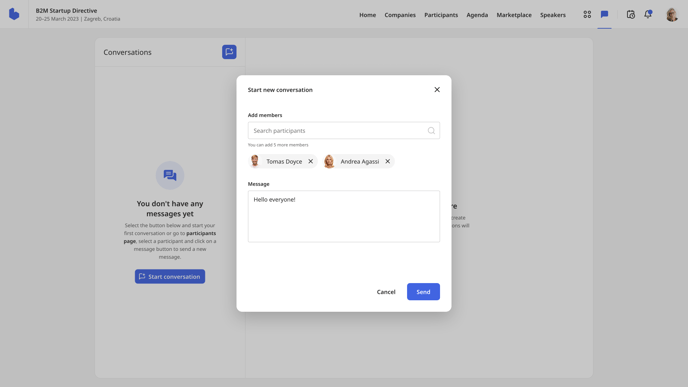Open the Participants menu item
Screen dimensions: 688x387
click(441, 15)
